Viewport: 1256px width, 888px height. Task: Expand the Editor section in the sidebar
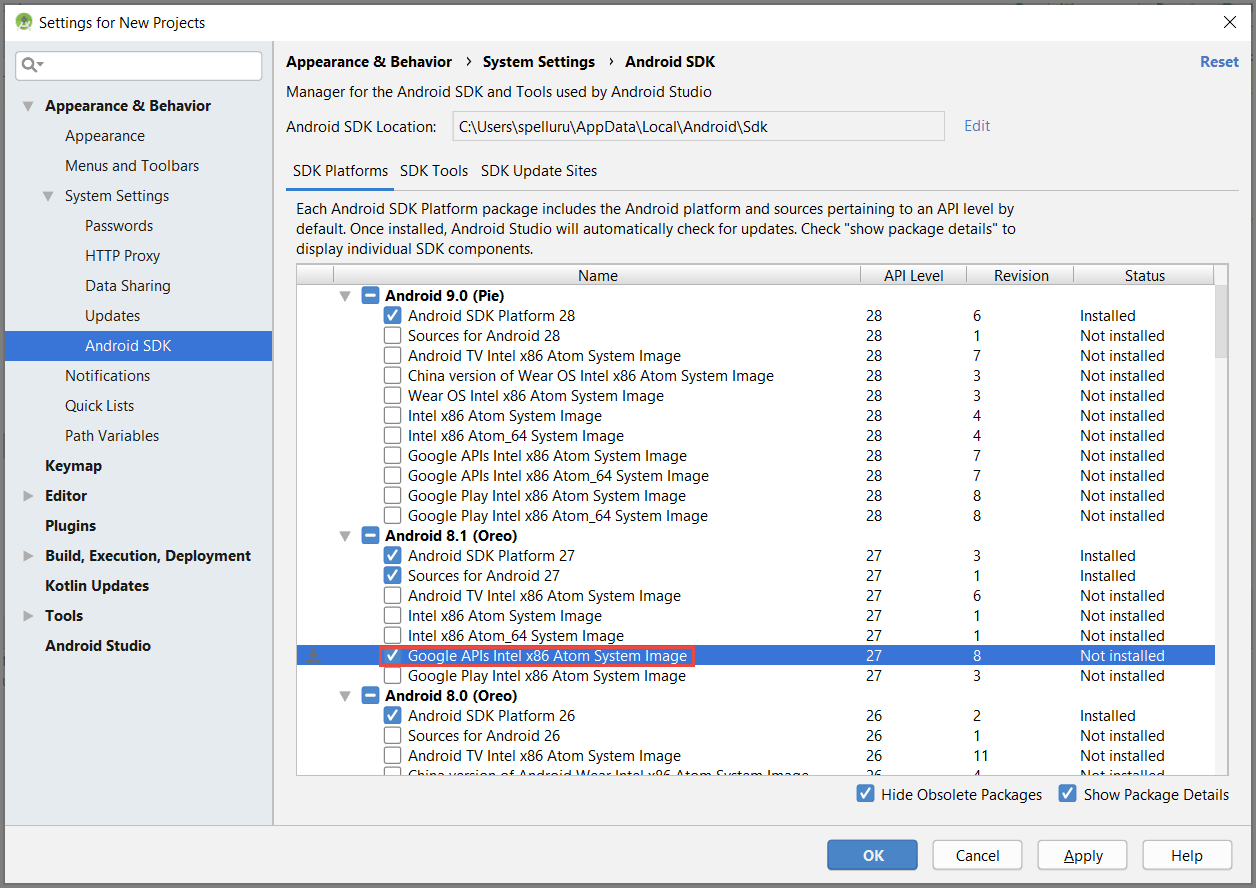29,495
